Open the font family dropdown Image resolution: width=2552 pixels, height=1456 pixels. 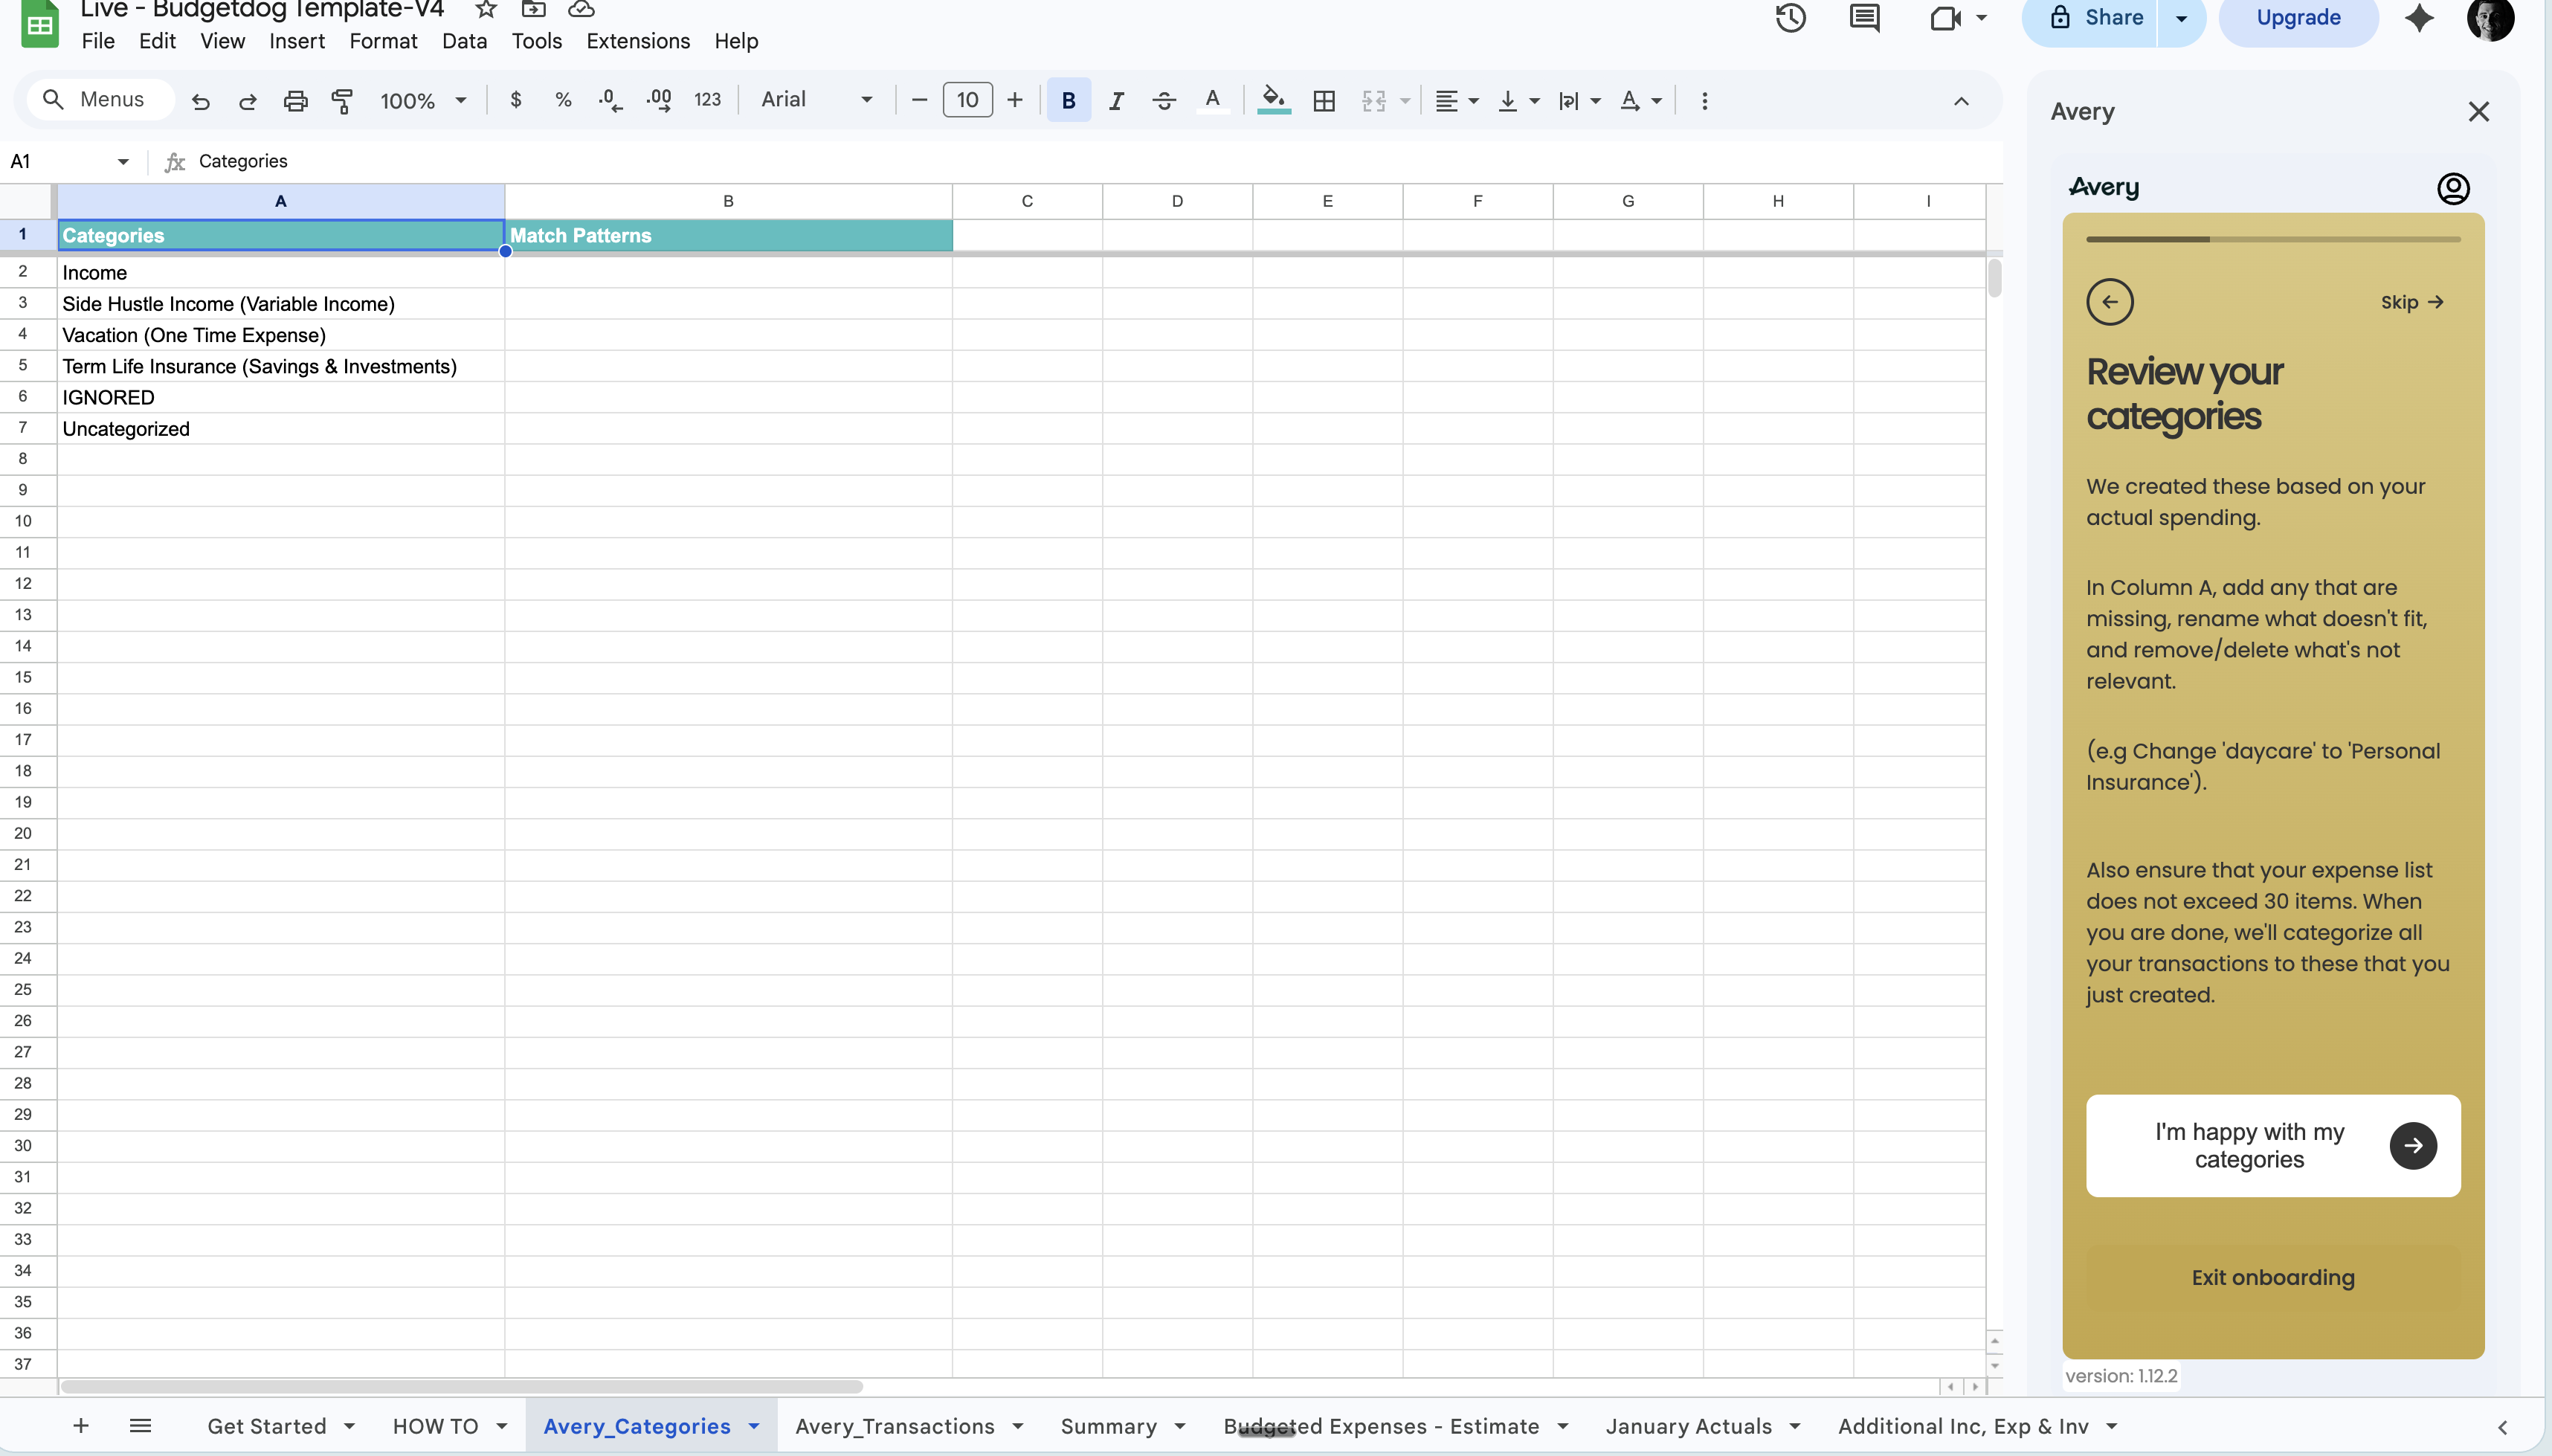coord(814,100)
